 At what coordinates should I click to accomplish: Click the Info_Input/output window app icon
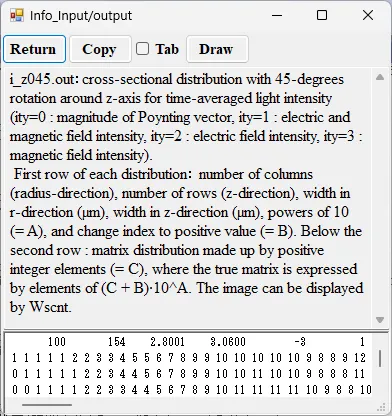point(17,15)
